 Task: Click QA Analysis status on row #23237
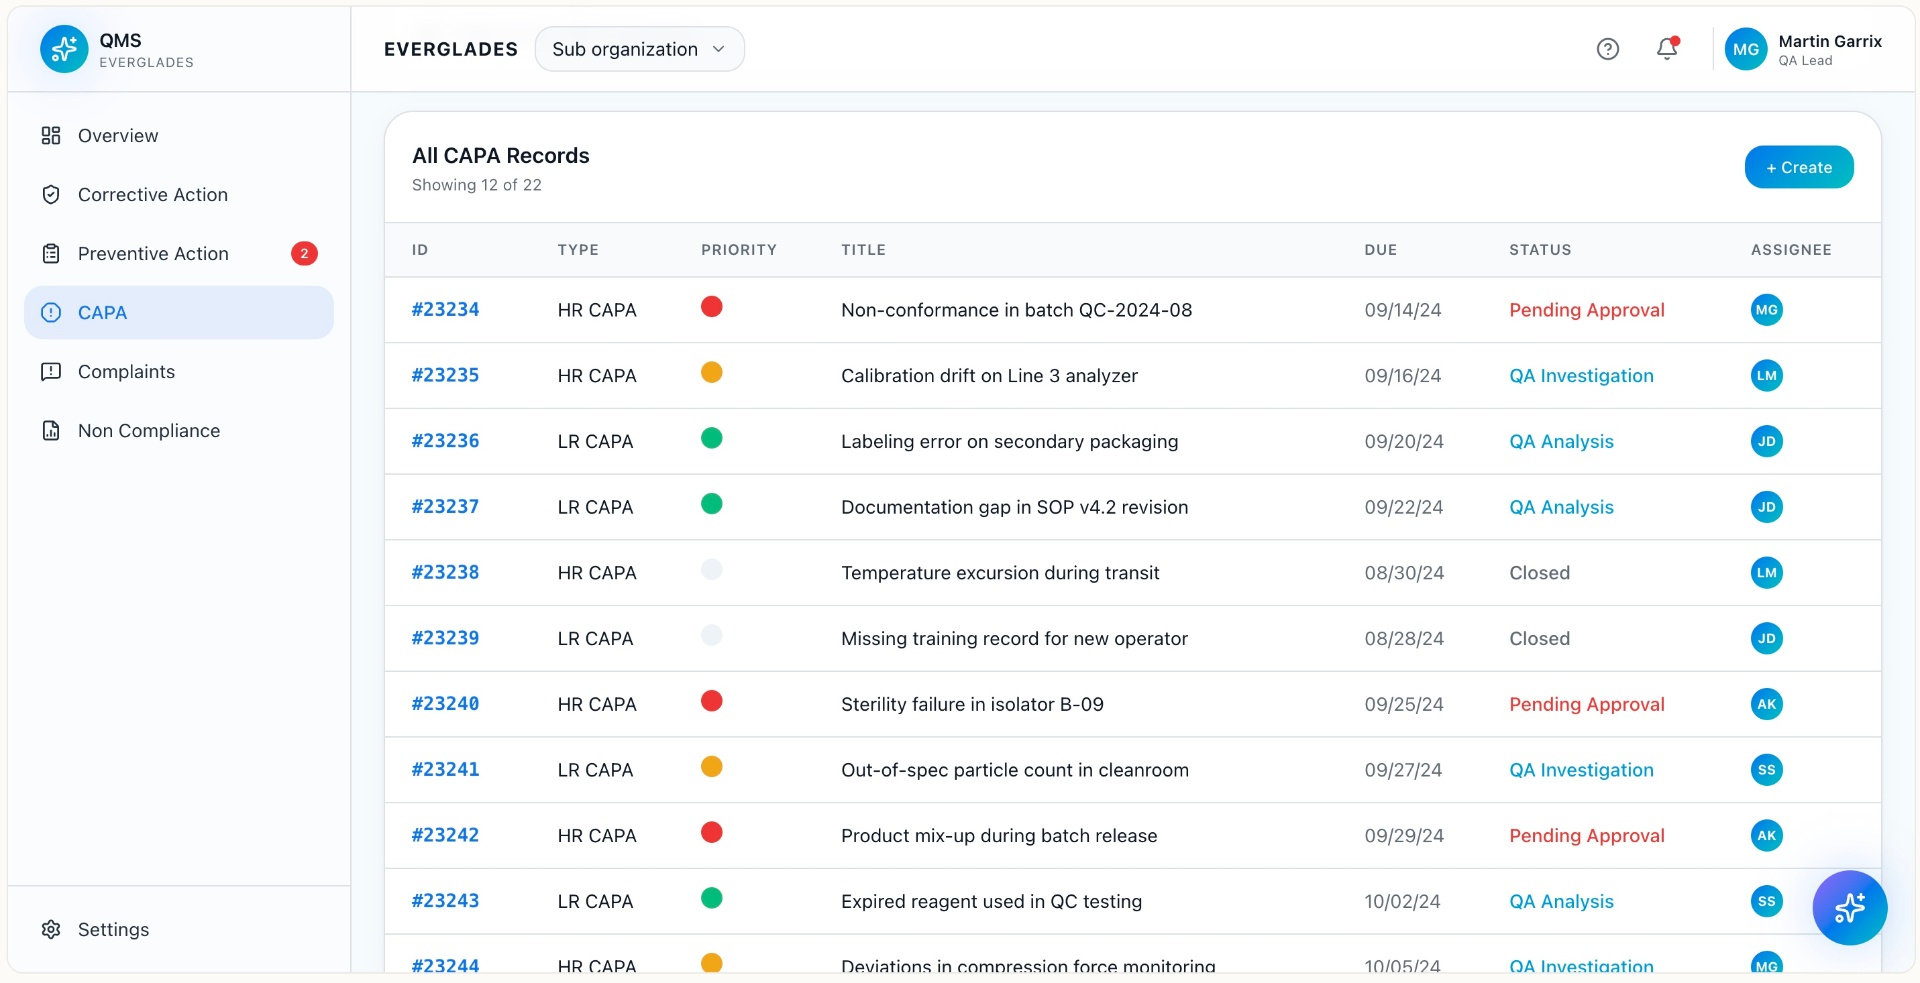coord(1561,507)
